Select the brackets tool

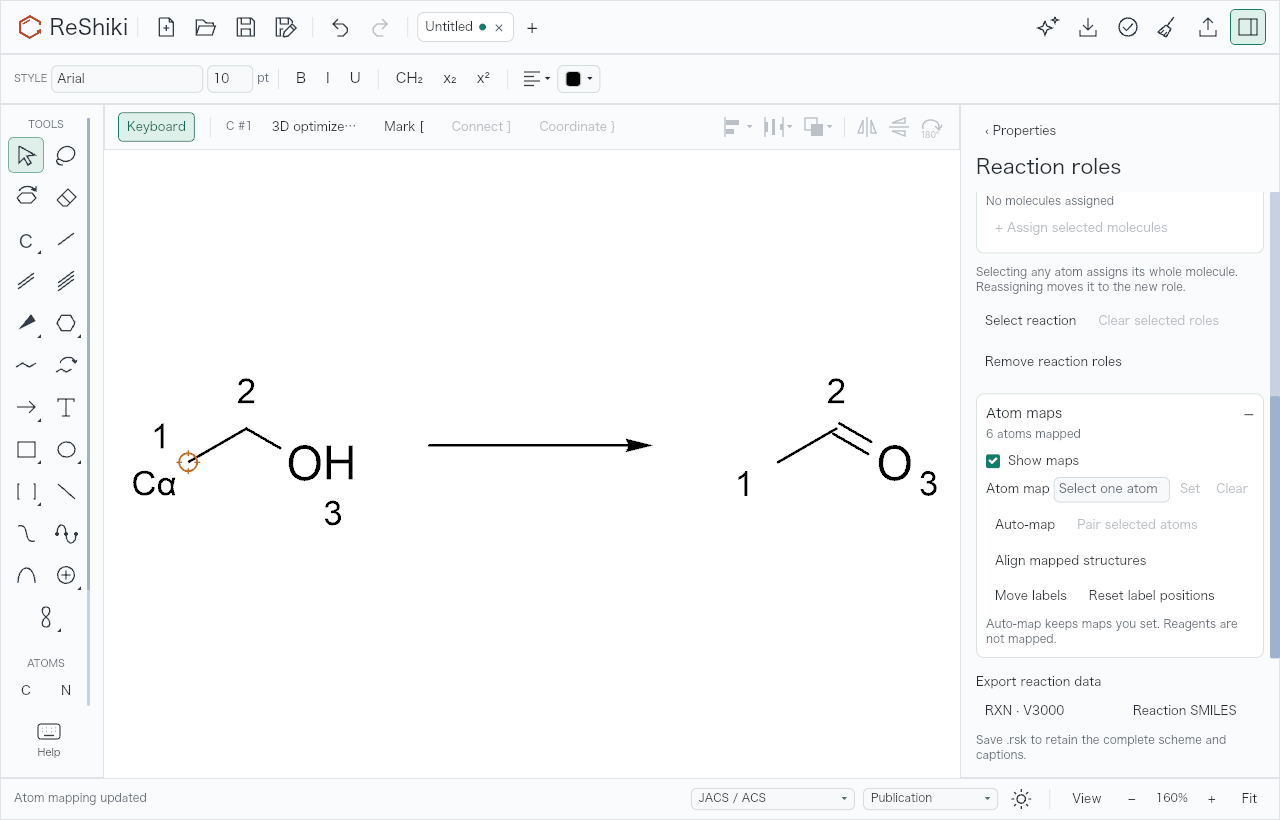click(26, 491)
